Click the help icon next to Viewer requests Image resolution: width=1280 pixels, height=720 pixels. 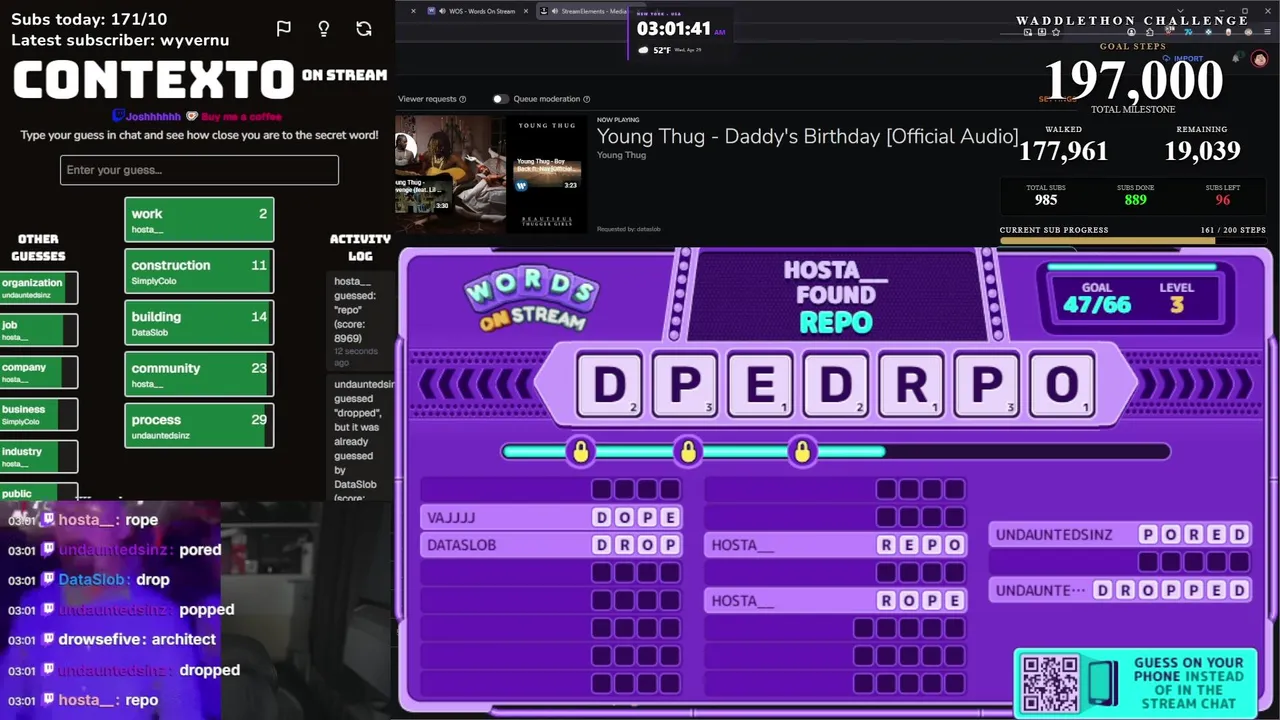(462, 99)
